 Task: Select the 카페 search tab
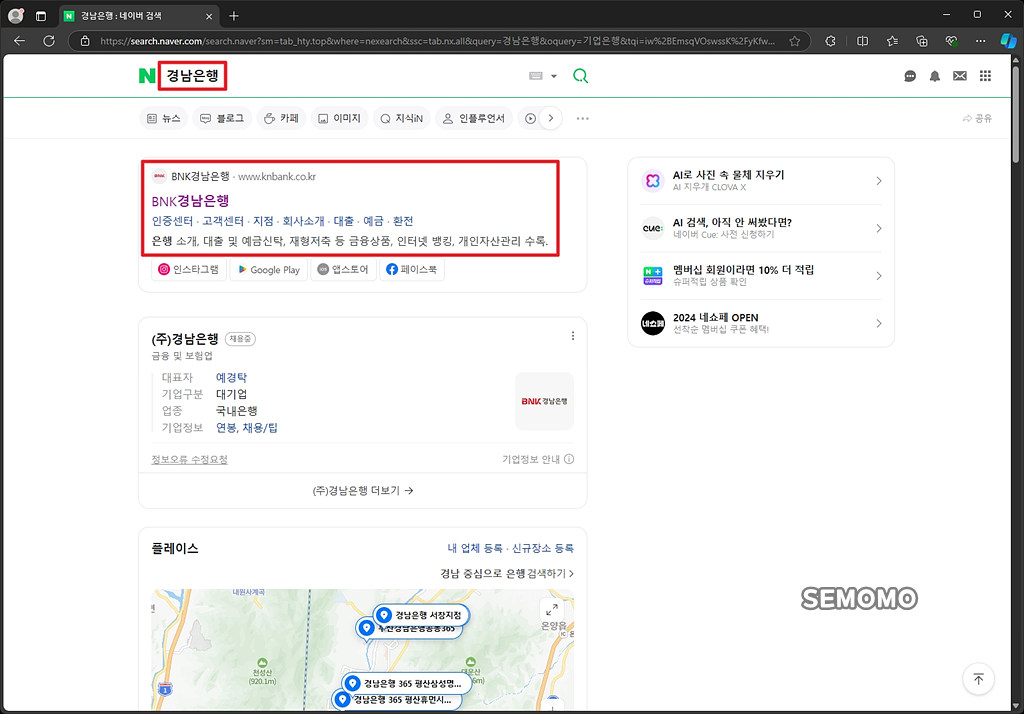(281, 118)
